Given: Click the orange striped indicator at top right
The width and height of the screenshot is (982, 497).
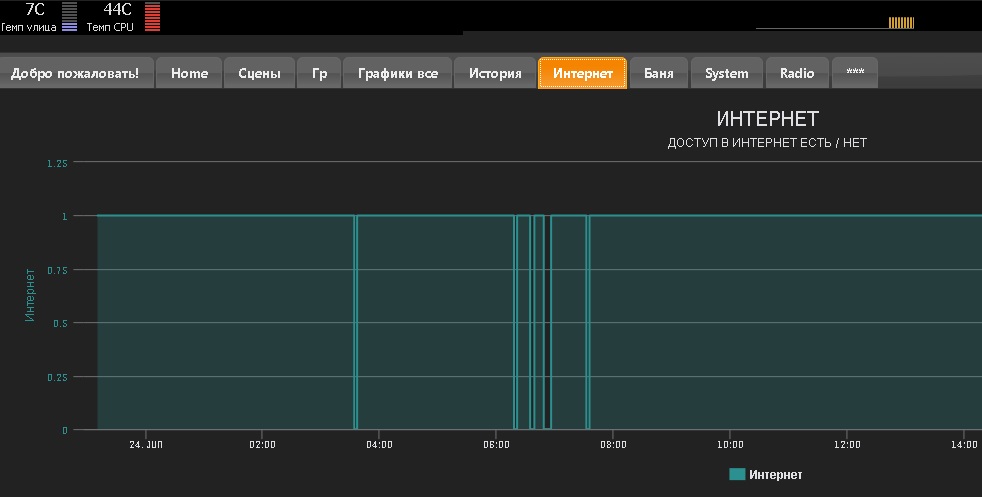Looking at the screenshot, I should 901,23.
